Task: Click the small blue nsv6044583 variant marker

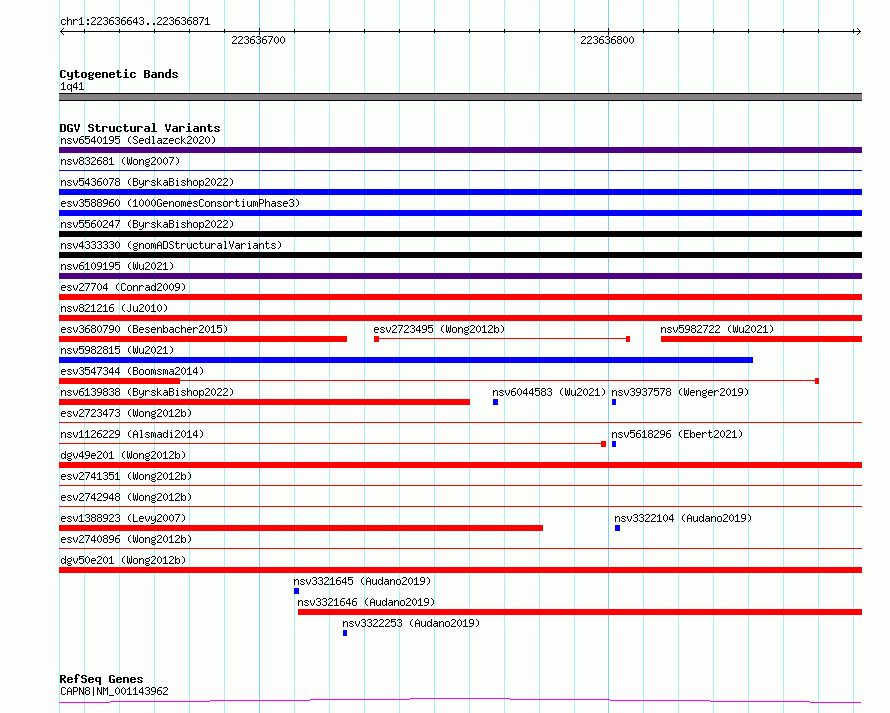Action: pos(496,402)
